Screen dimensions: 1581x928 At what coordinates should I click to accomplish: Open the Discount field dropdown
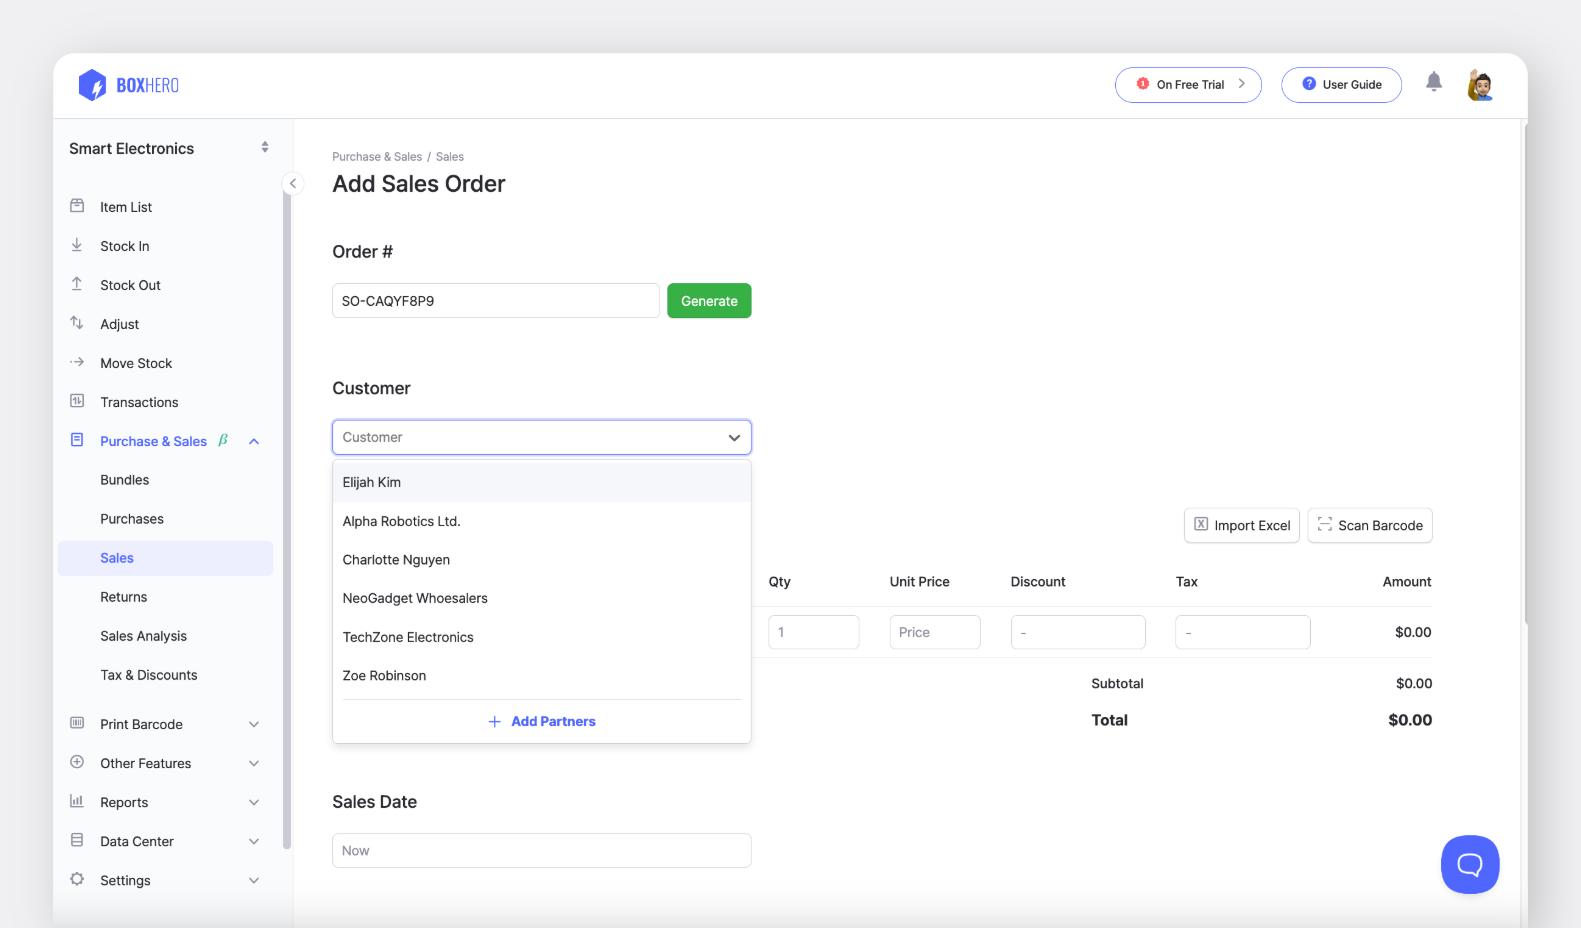(1078, 632)
